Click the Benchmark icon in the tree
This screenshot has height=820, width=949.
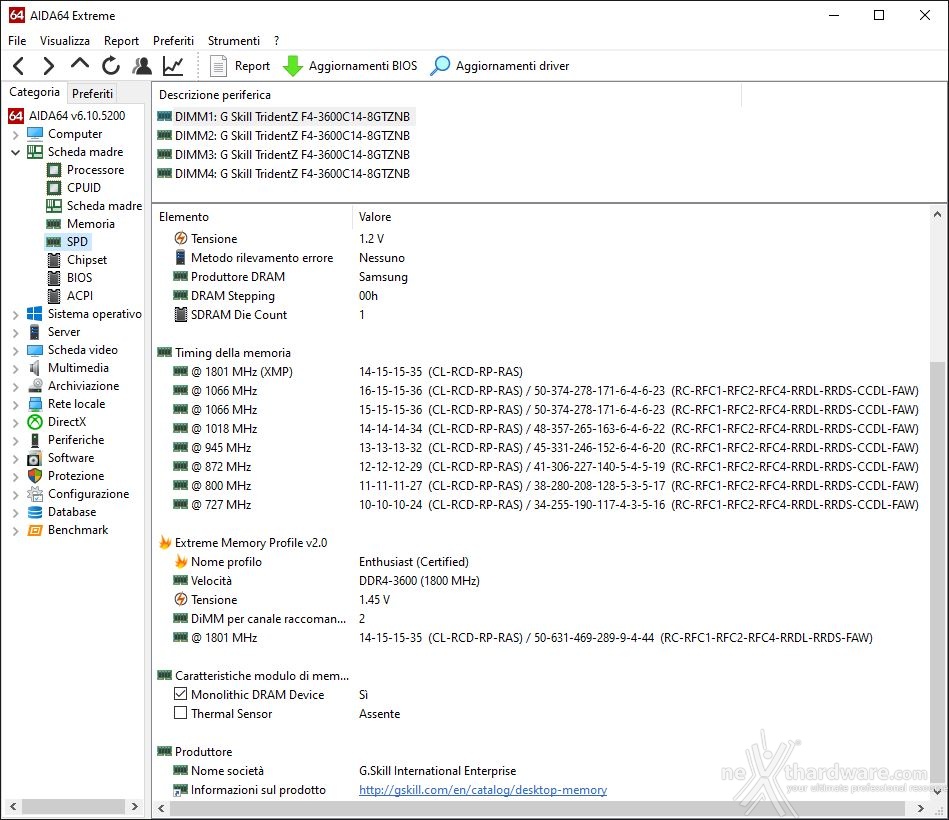35,530
